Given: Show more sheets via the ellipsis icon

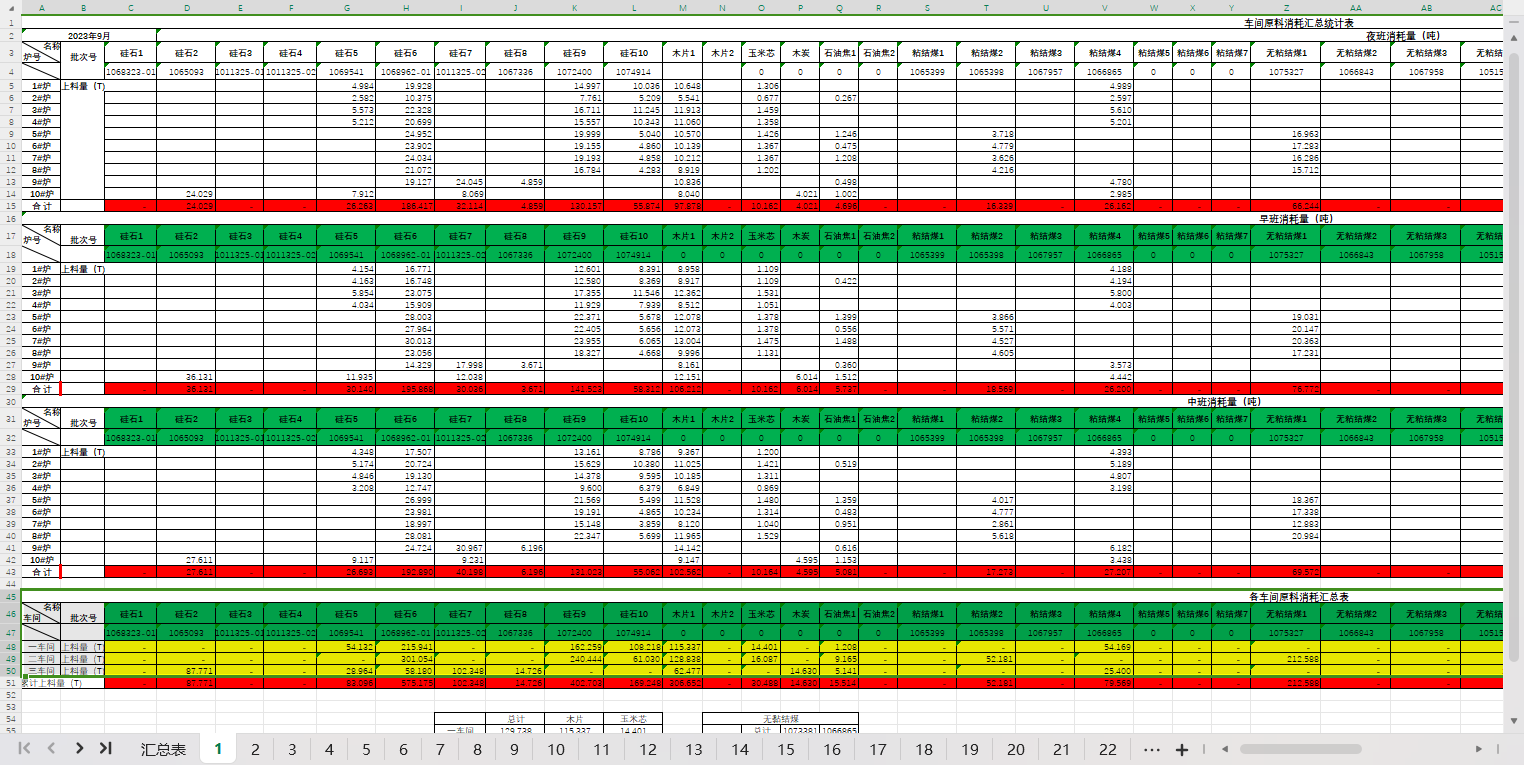Looking at the screenshot, I should click(x=1151, y=750).
